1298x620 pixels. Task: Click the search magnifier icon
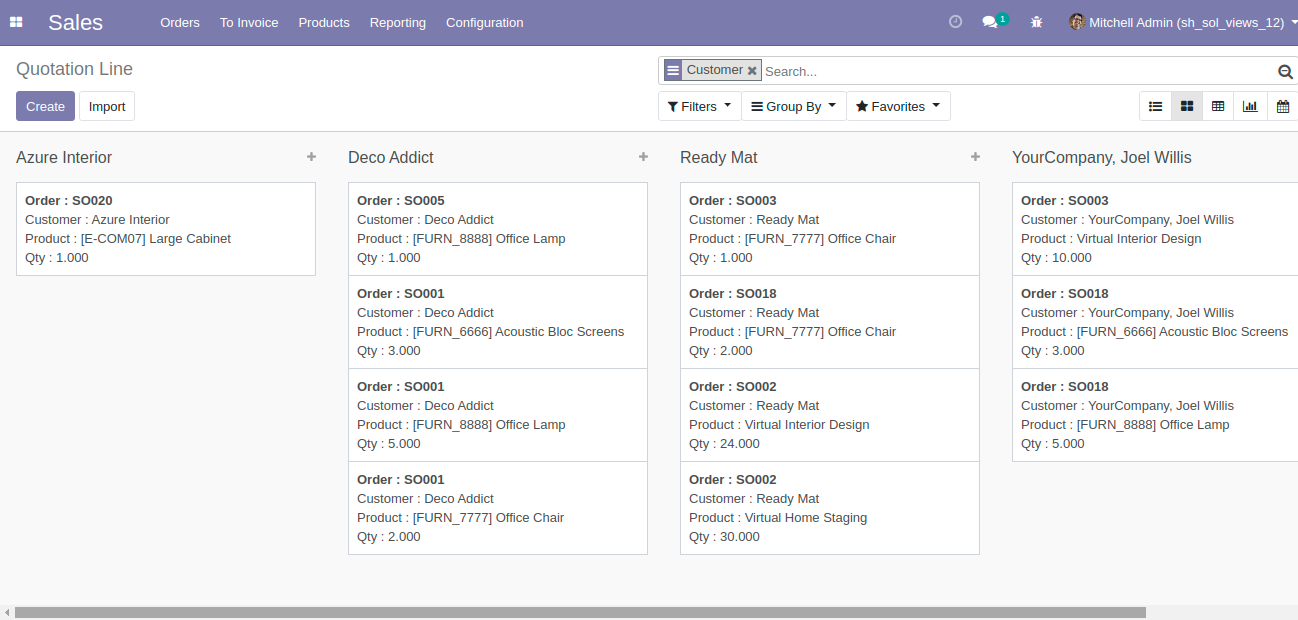(1286, 71)
